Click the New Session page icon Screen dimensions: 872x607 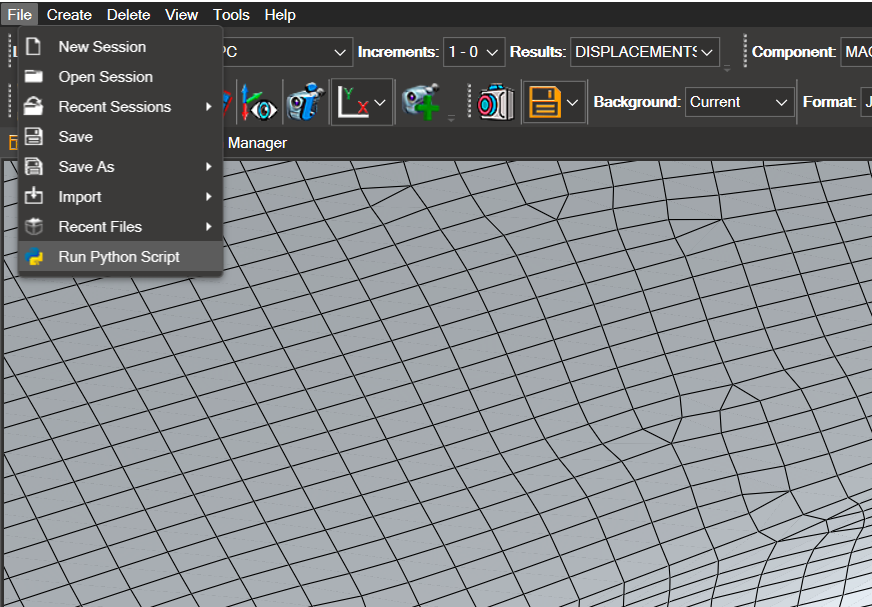34,47
